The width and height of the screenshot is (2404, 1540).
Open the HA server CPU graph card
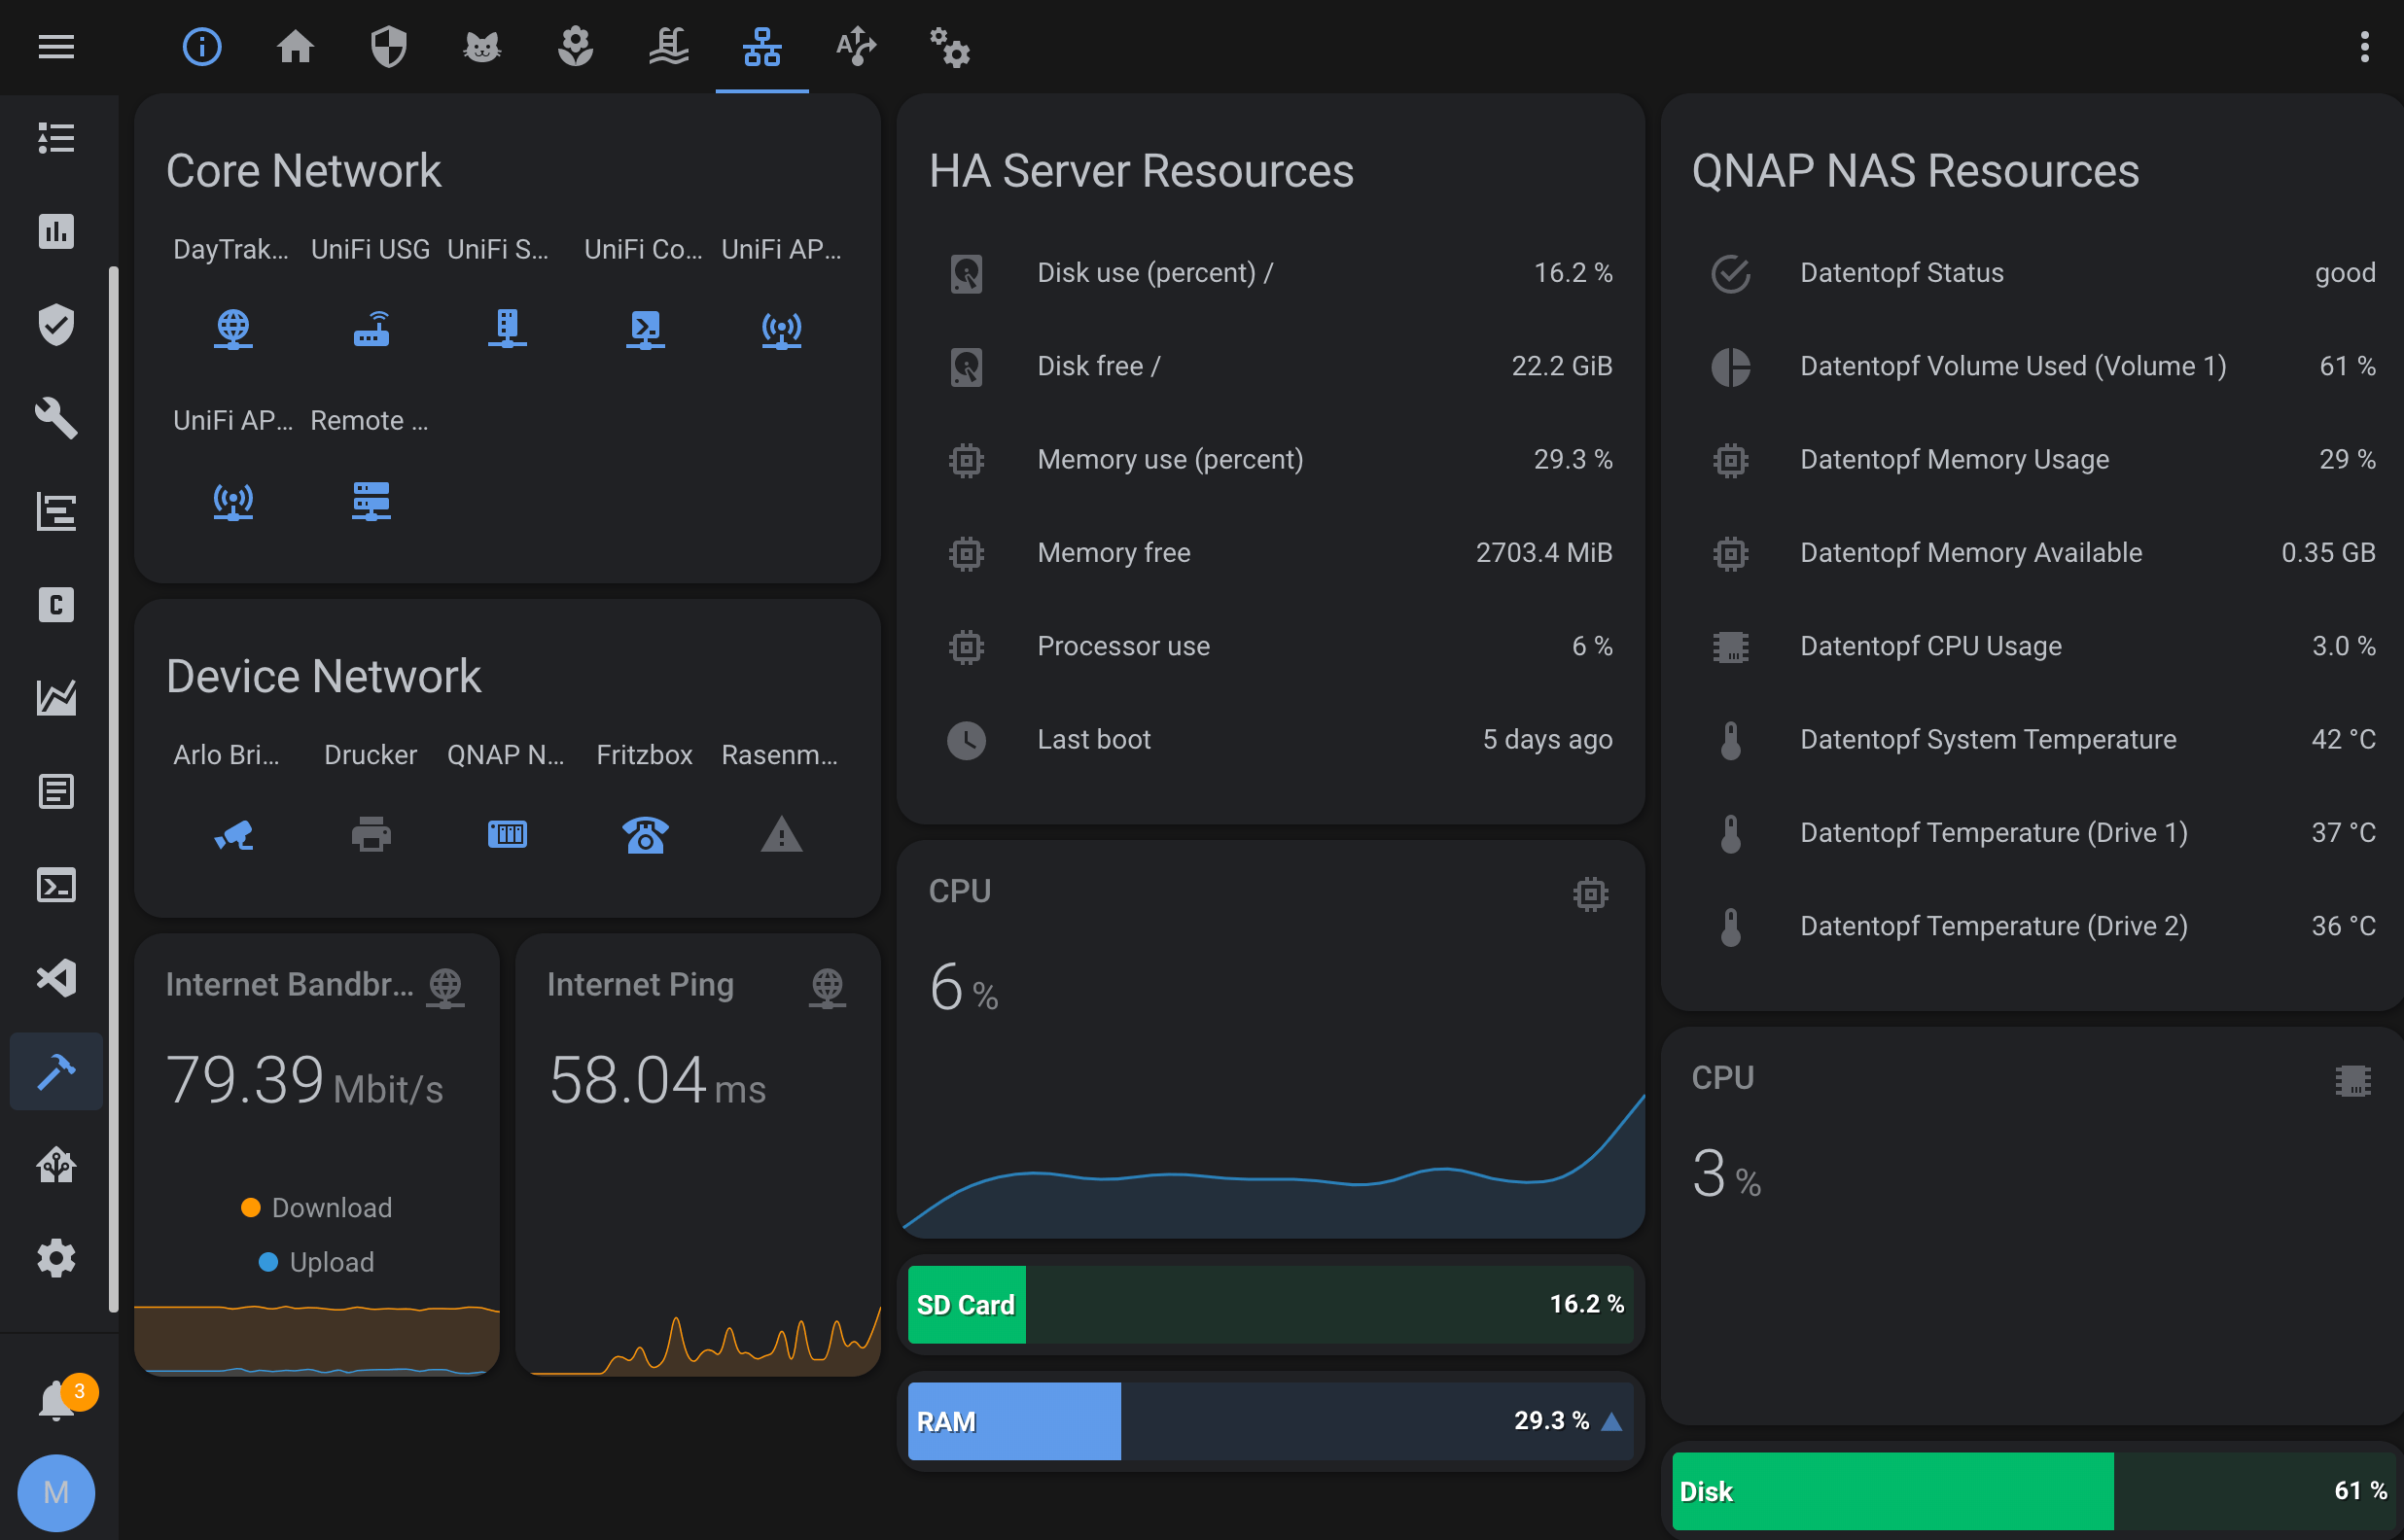(x=1271, y=1038)
